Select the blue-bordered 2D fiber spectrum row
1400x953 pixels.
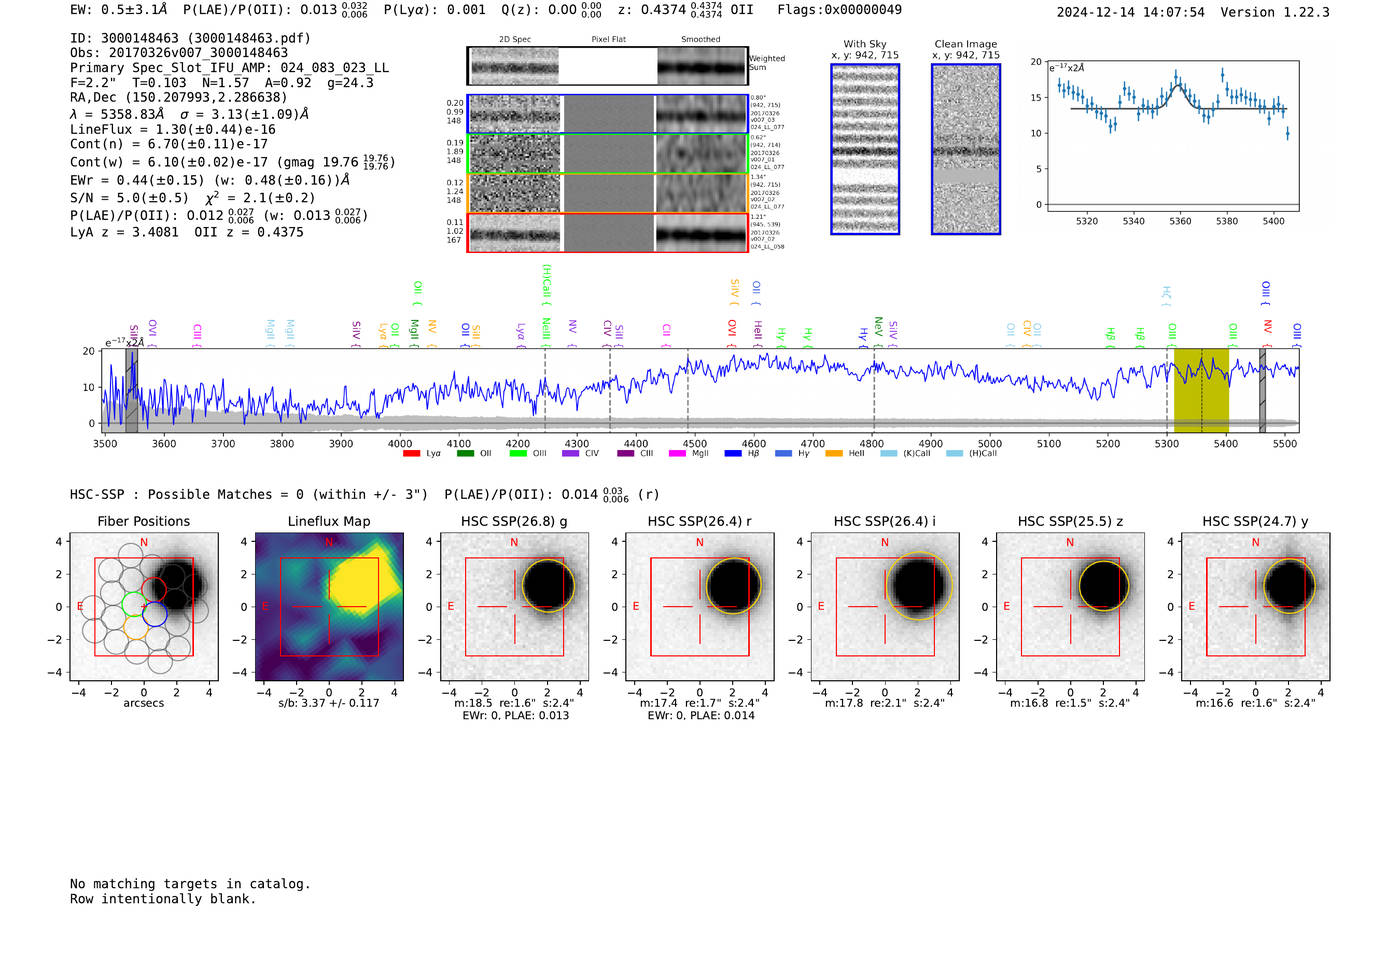(607, 114)
